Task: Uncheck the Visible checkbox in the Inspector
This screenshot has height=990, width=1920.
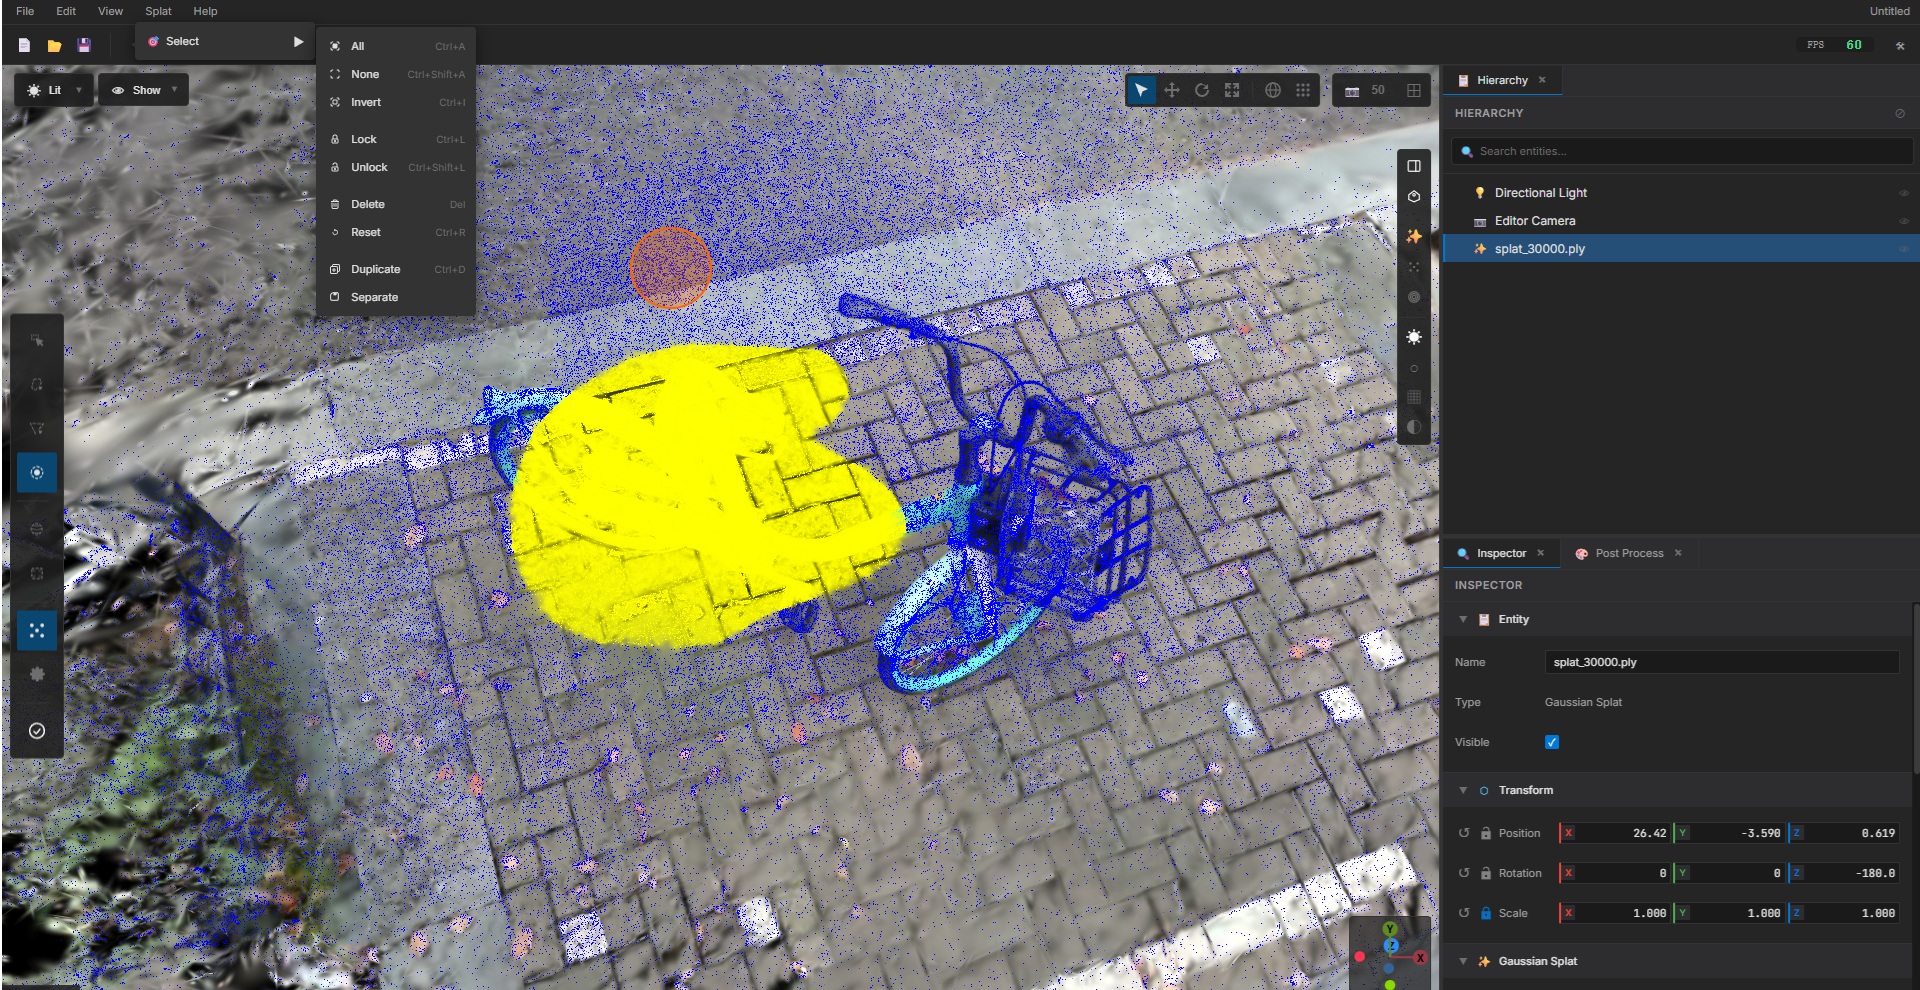Action: [x=1551, y=742]
